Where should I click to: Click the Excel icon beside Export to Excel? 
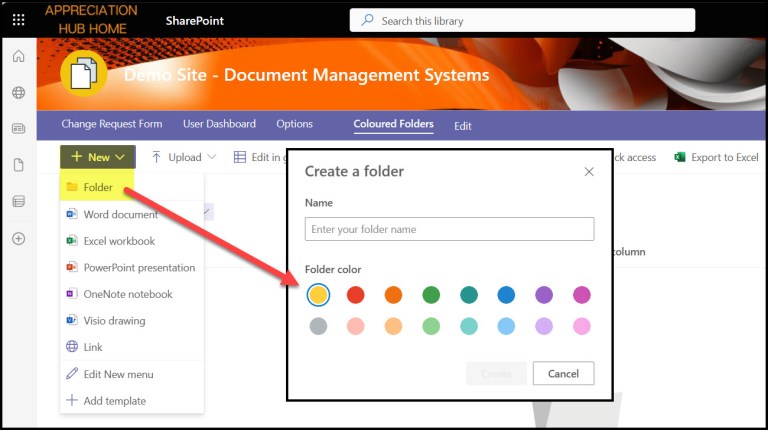click(x=679, y=157)
